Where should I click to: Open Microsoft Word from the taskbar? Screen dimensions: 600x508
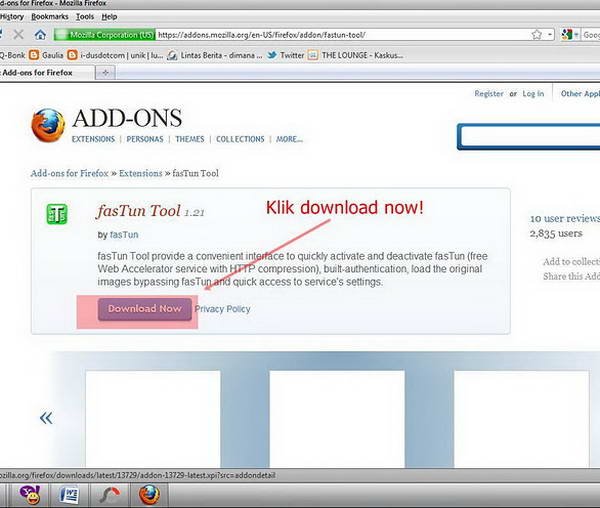71,493
